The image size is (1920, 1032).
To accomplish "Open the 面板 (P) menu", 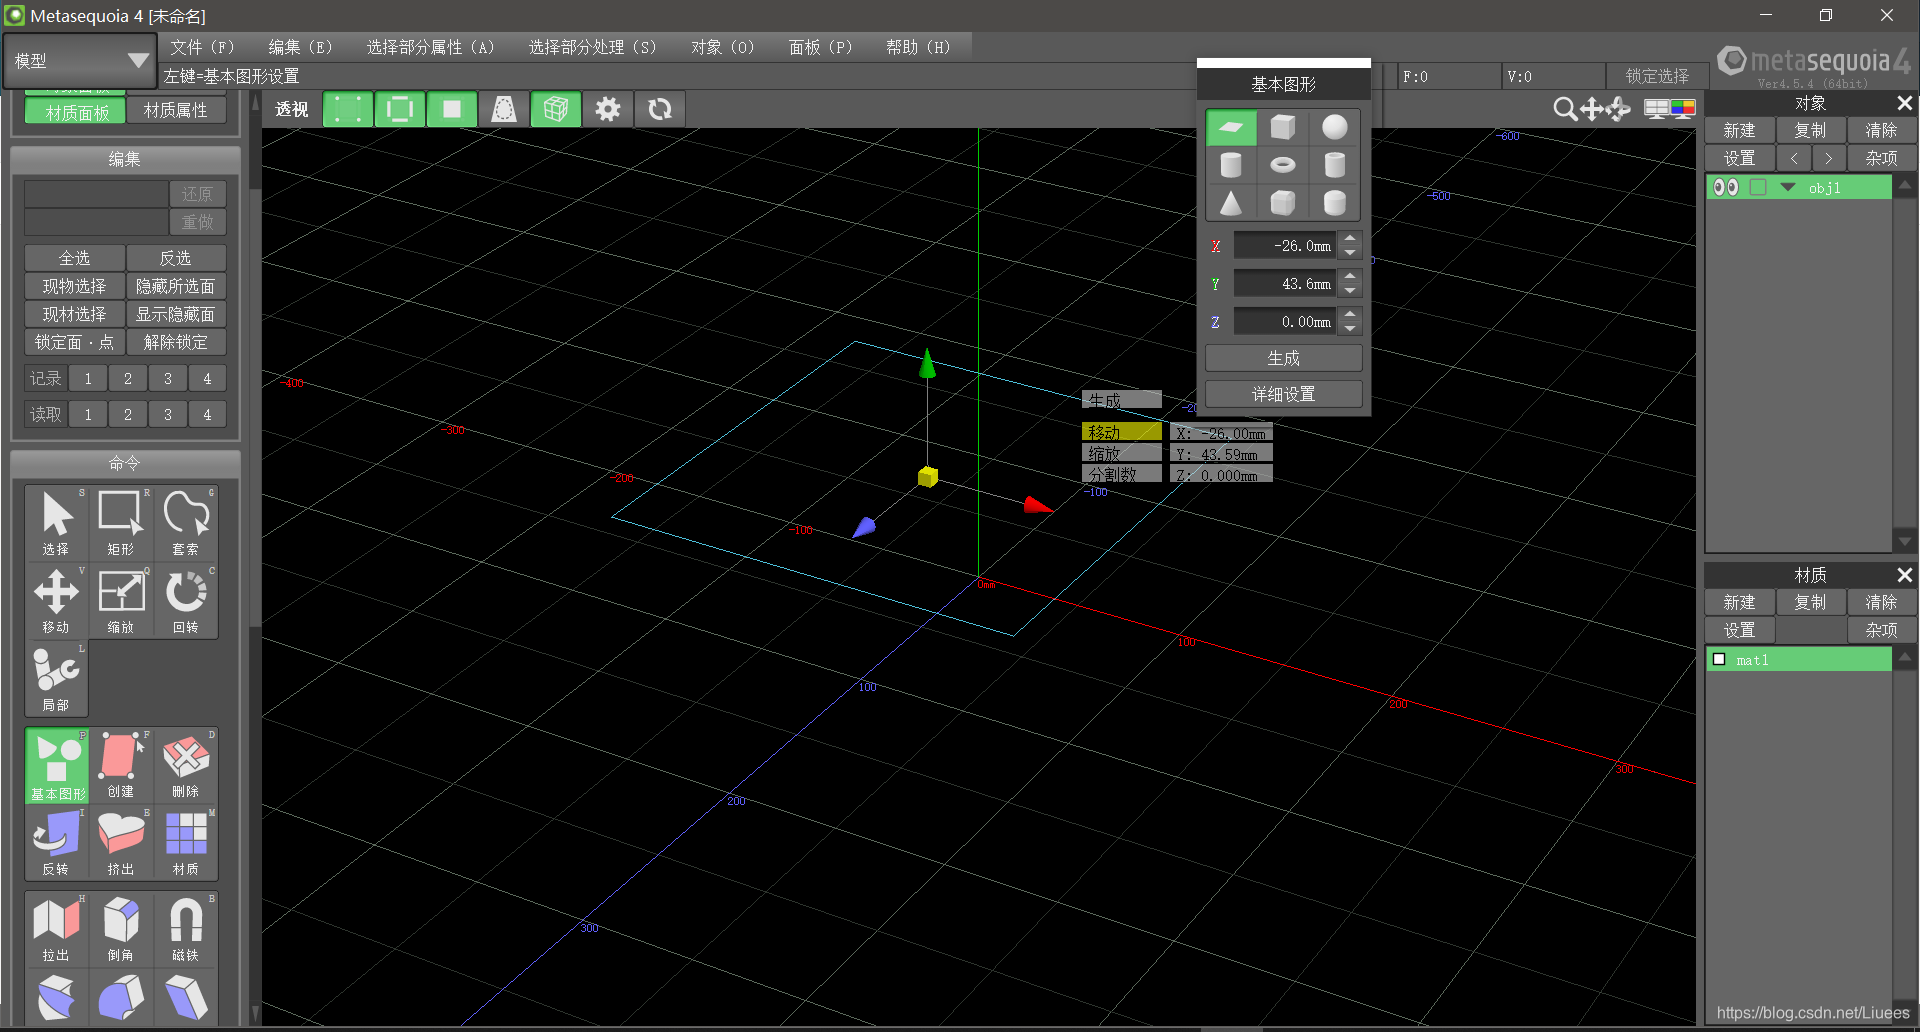I will tap(820, 47).
